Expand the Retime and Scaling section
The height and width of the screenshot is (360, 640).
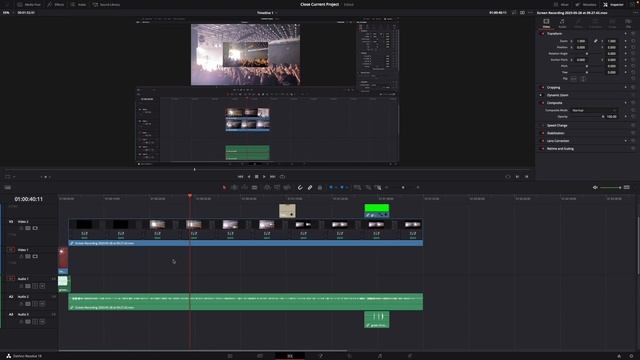(x=560, y=149)
